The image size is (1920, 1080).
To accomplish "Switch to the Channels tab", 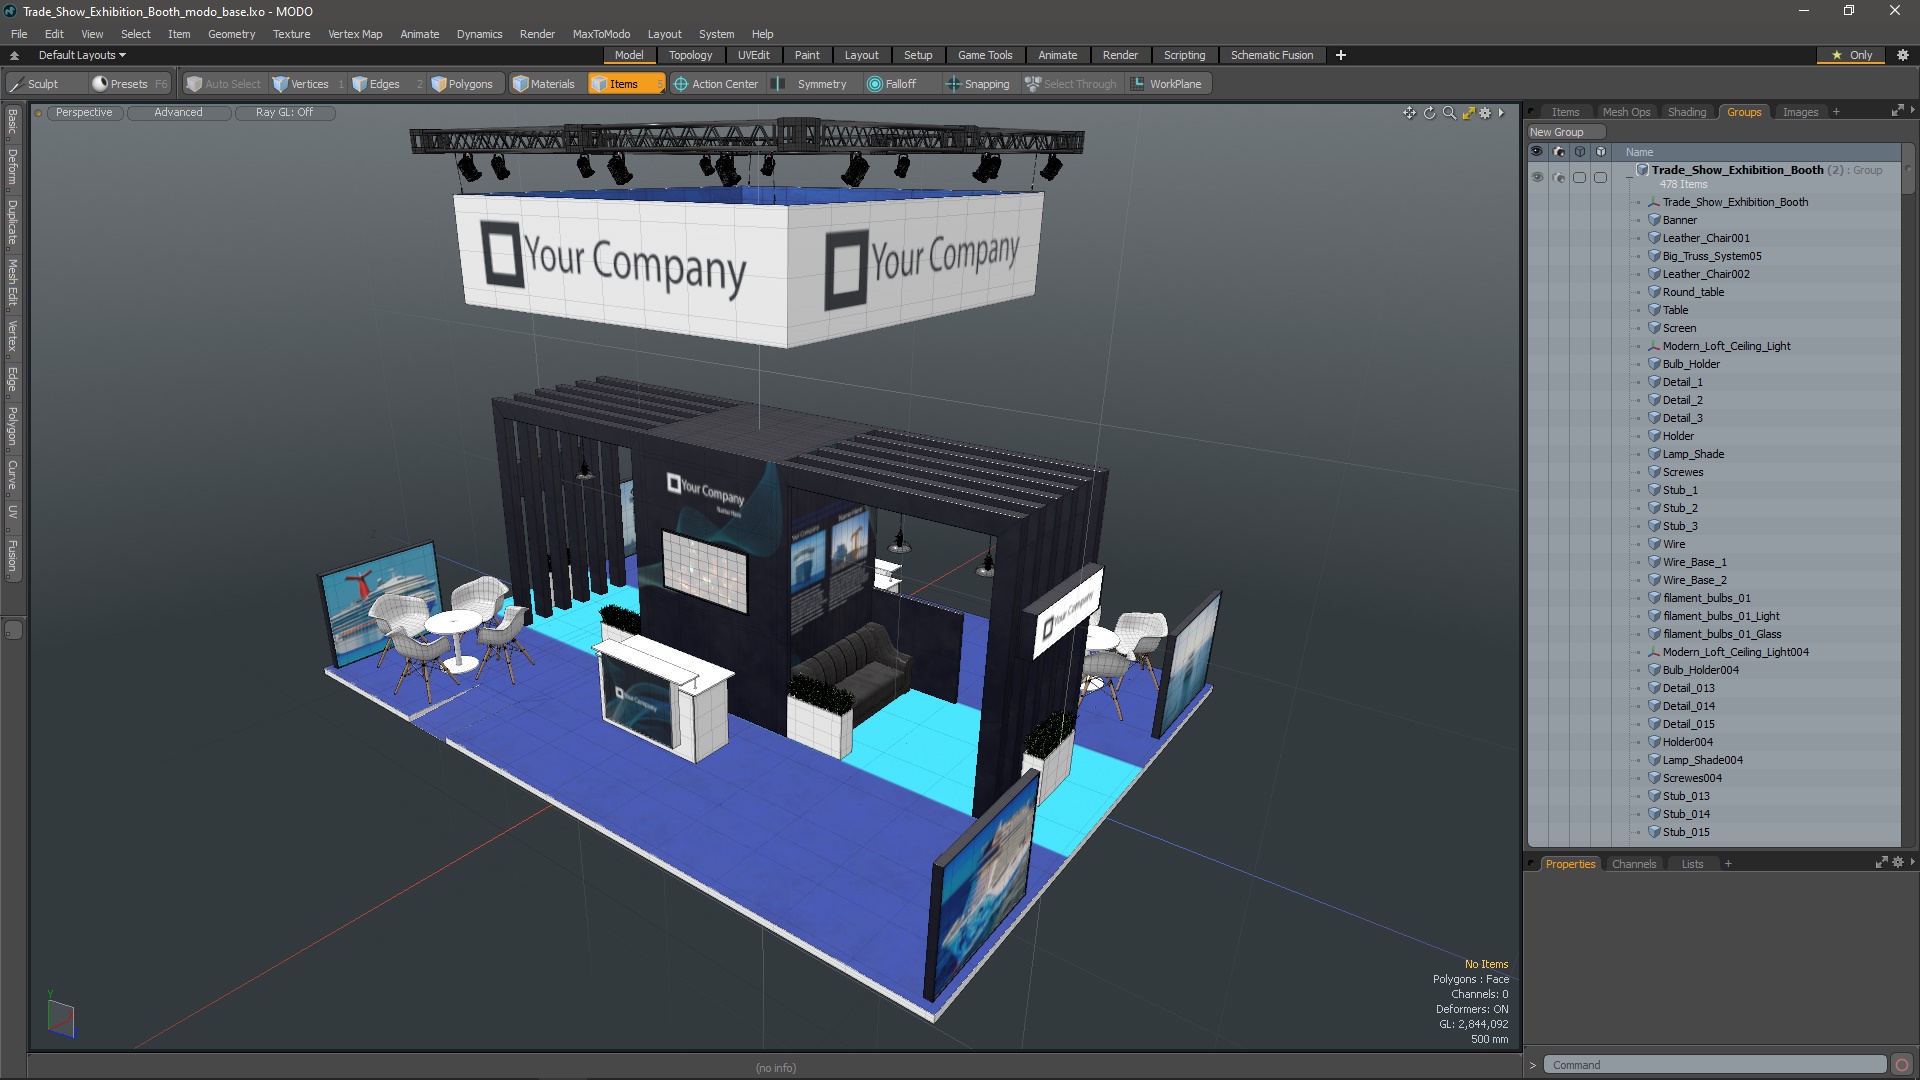I will pyautogui.click(x=1633, y=864).
